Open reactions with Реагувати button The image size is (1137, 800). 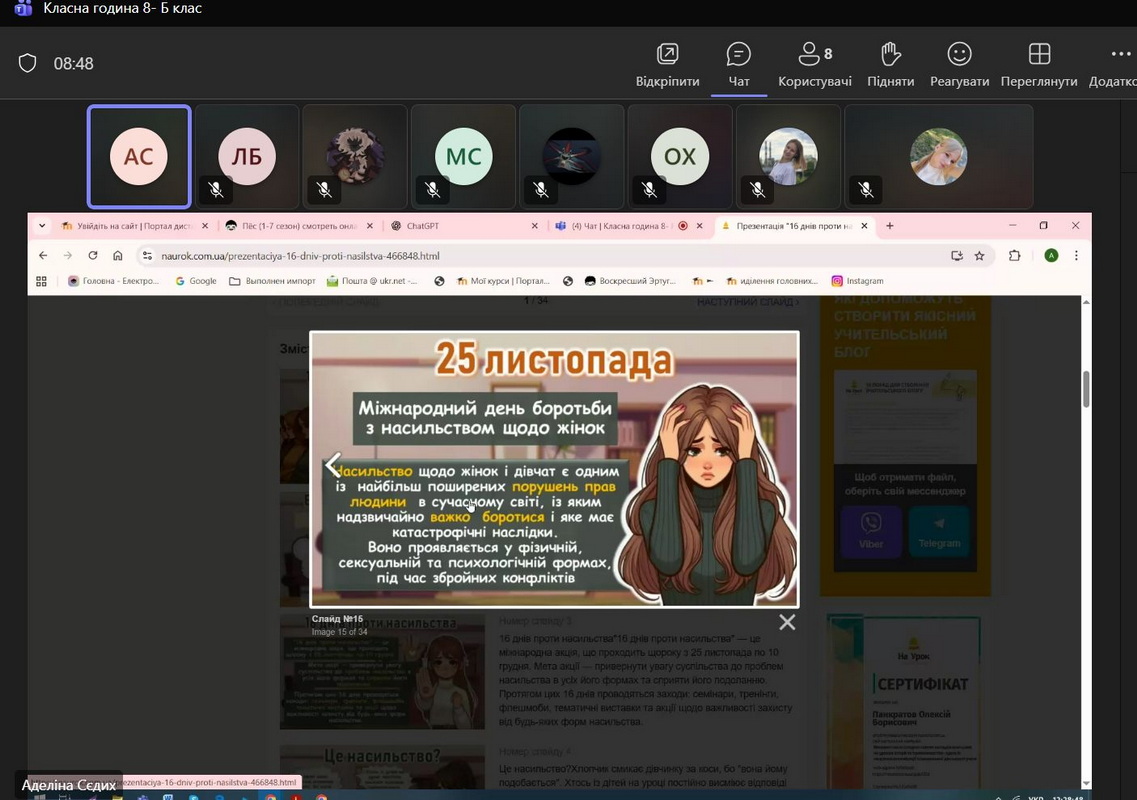959,64
